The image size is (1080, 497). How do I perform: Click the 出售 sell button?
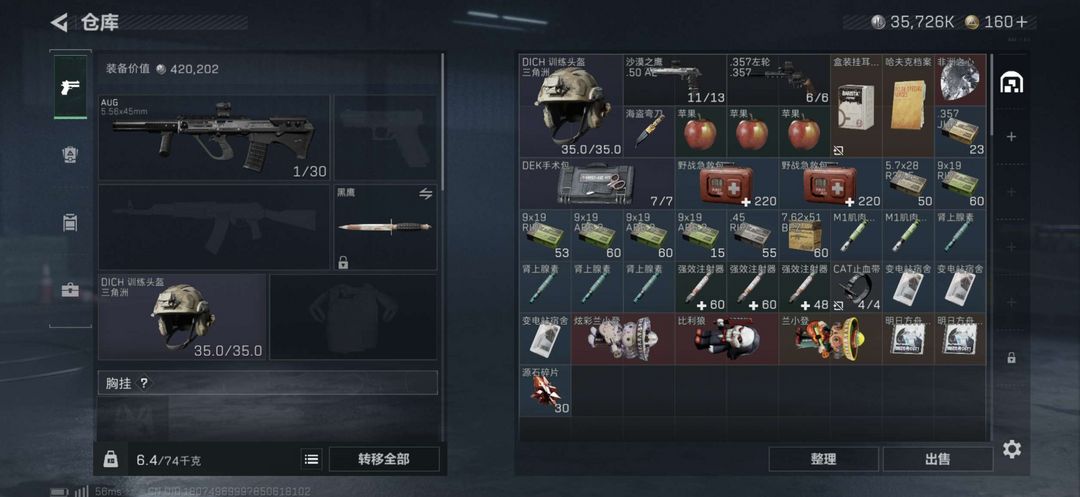point(937,459)
